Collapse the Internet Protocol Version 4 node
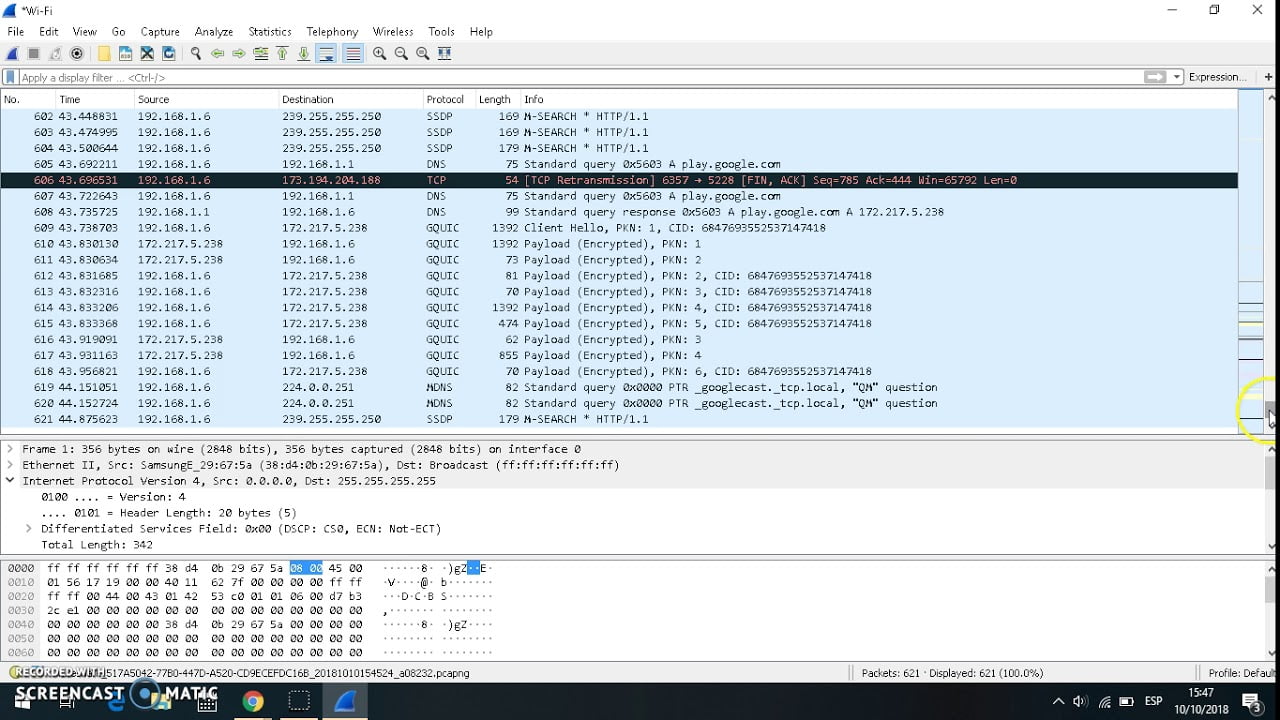 click(10, 481)
